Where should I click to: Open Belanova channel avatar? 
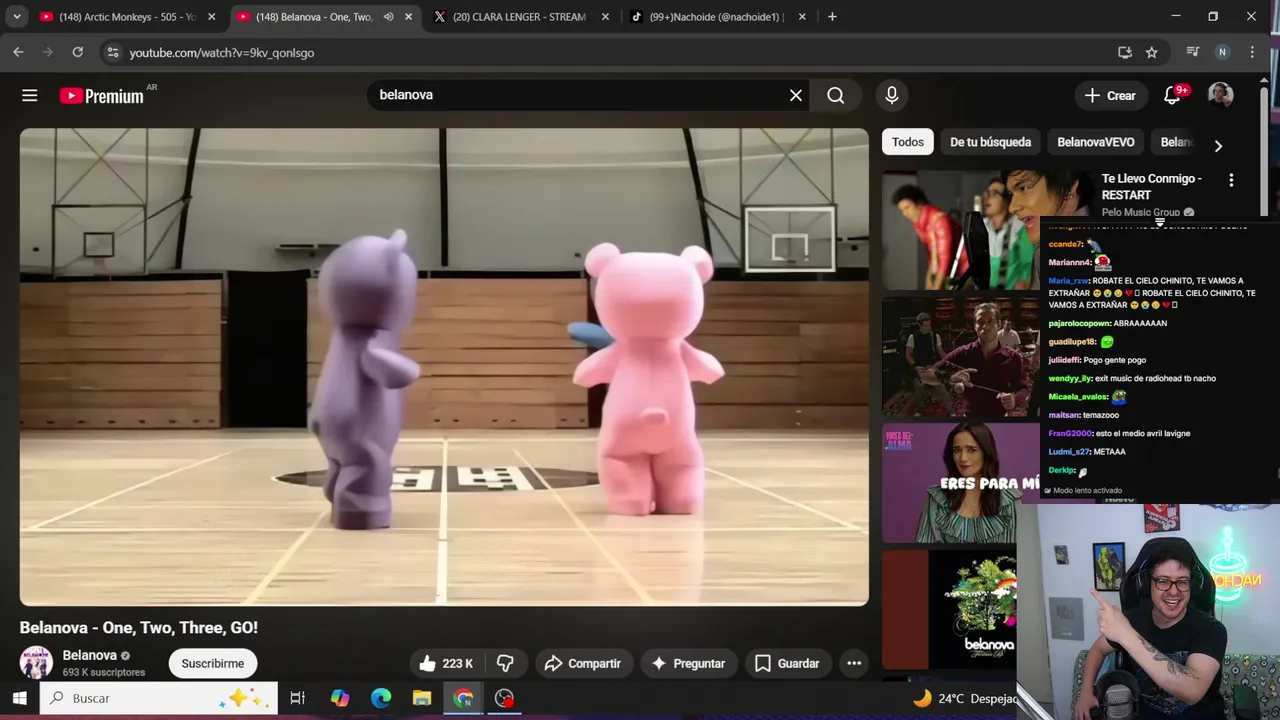coord(36,663)
